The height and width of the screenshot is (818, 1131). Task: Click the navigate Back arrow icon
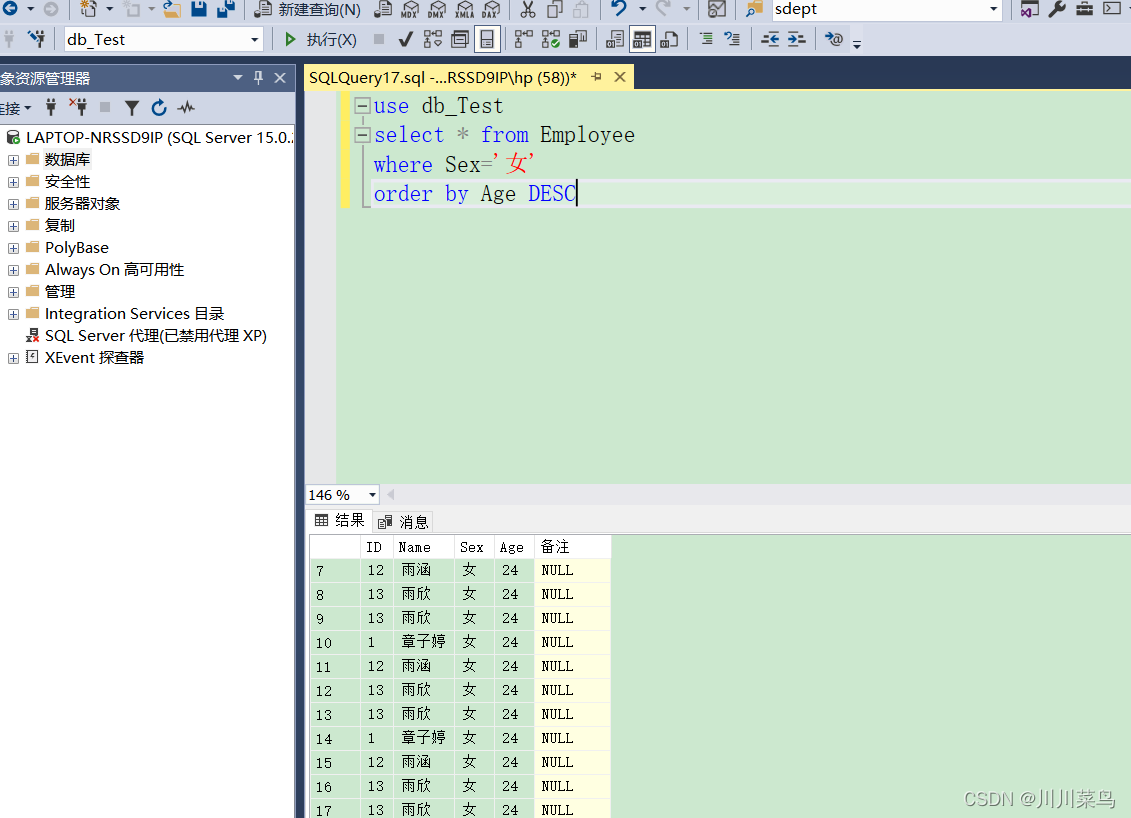click(11, 9)
